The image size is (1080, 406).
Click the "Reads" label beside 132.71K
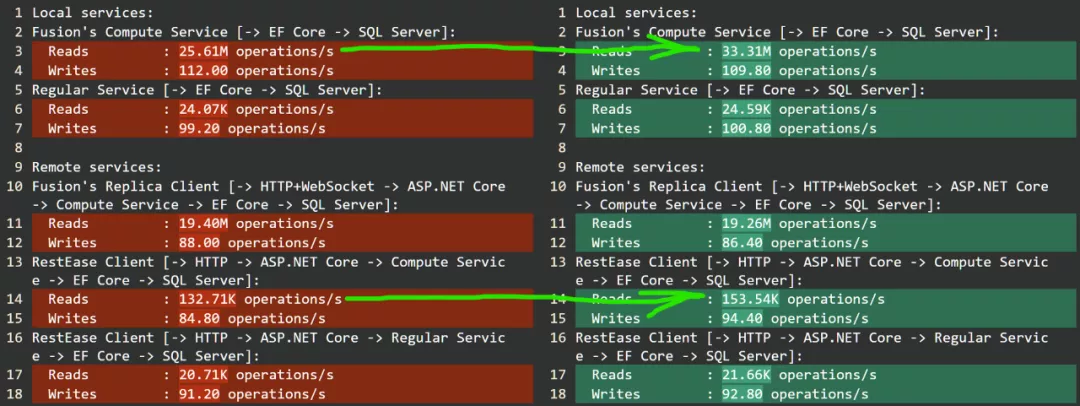click(68, 300)
